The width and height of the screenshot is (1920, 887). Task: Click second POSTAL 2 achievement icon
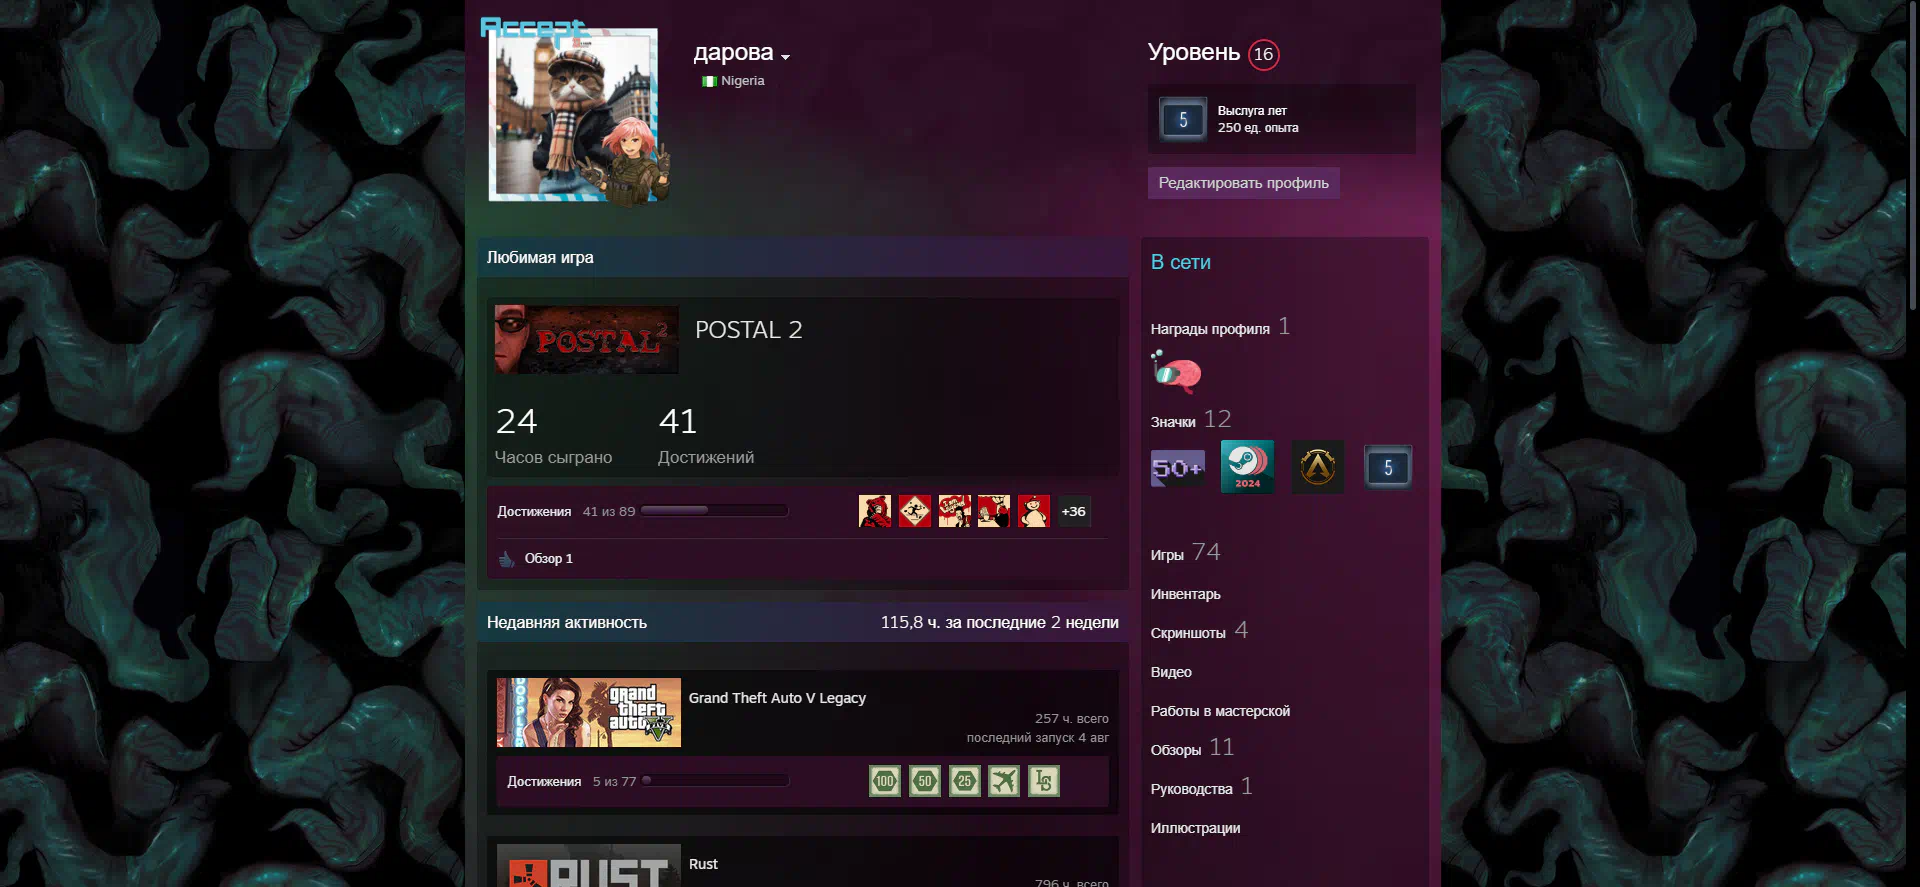914,511
